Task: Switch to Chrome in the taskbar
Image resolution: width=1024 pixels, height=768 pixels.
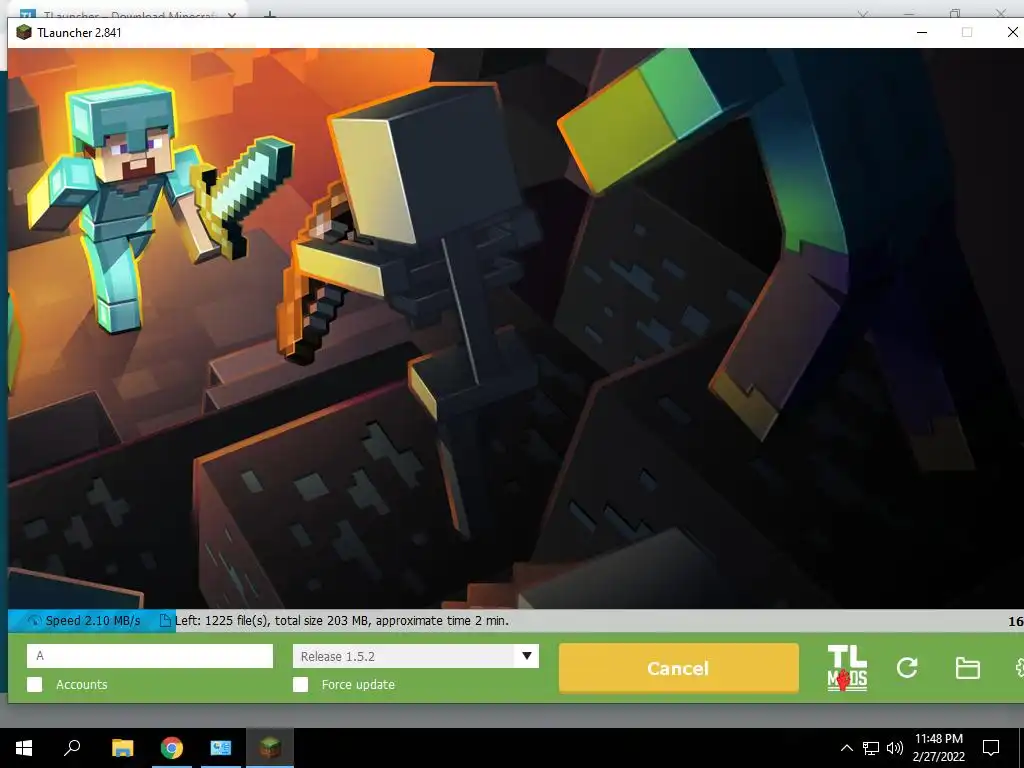Action: 172,748
